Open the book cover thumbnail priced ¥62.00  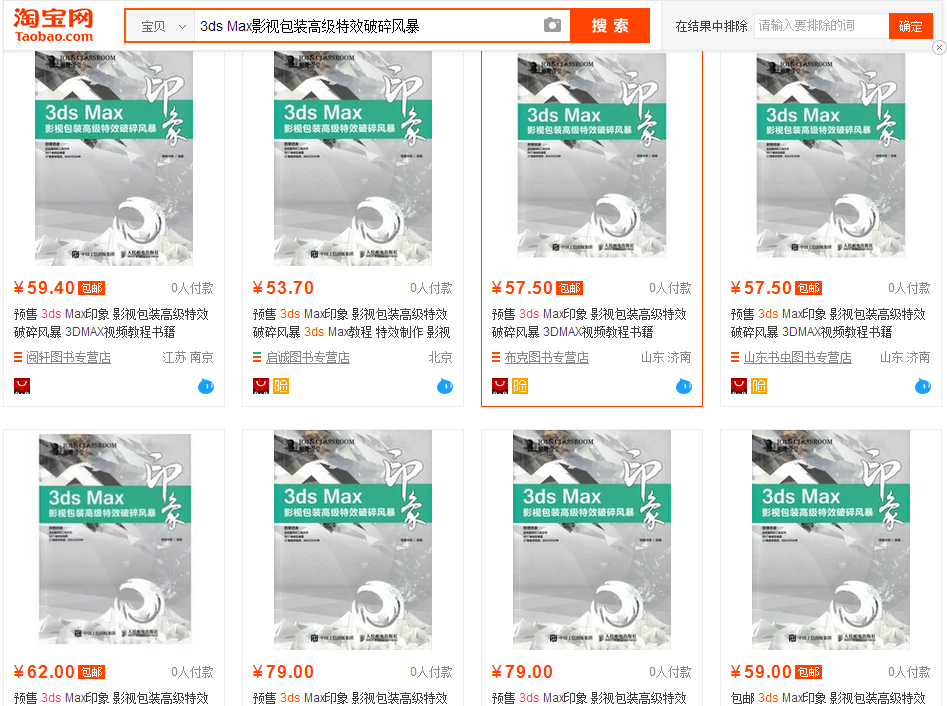coord(115,539)
